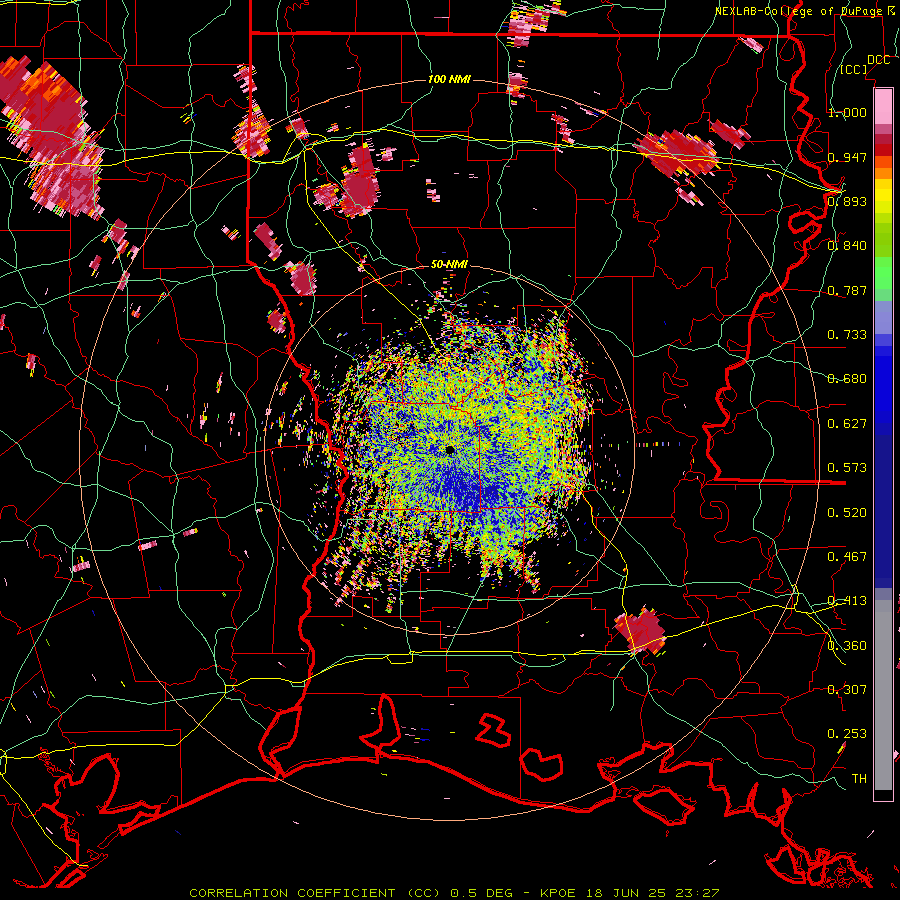Select the DCC legend heading
Screen dimensions: 900x900
tap(878, 60)
